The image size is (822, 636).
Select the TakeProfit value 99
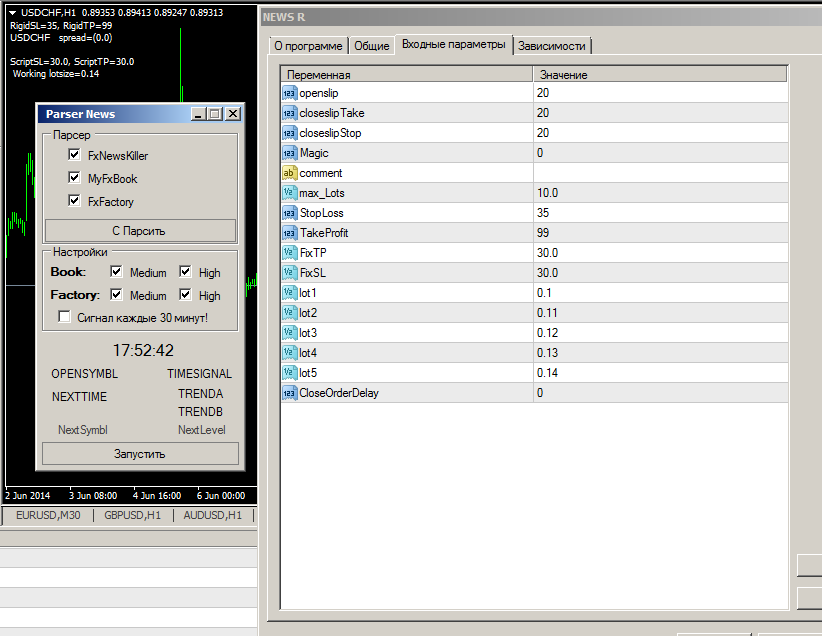click(x=661, y=233)
